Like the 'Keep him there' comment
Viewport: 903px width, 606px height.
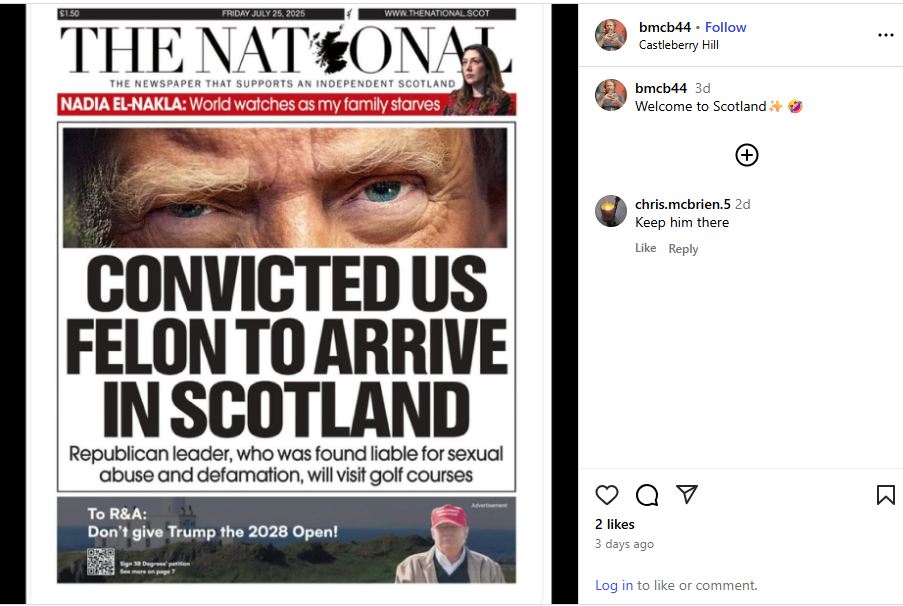tap(646, 248)
